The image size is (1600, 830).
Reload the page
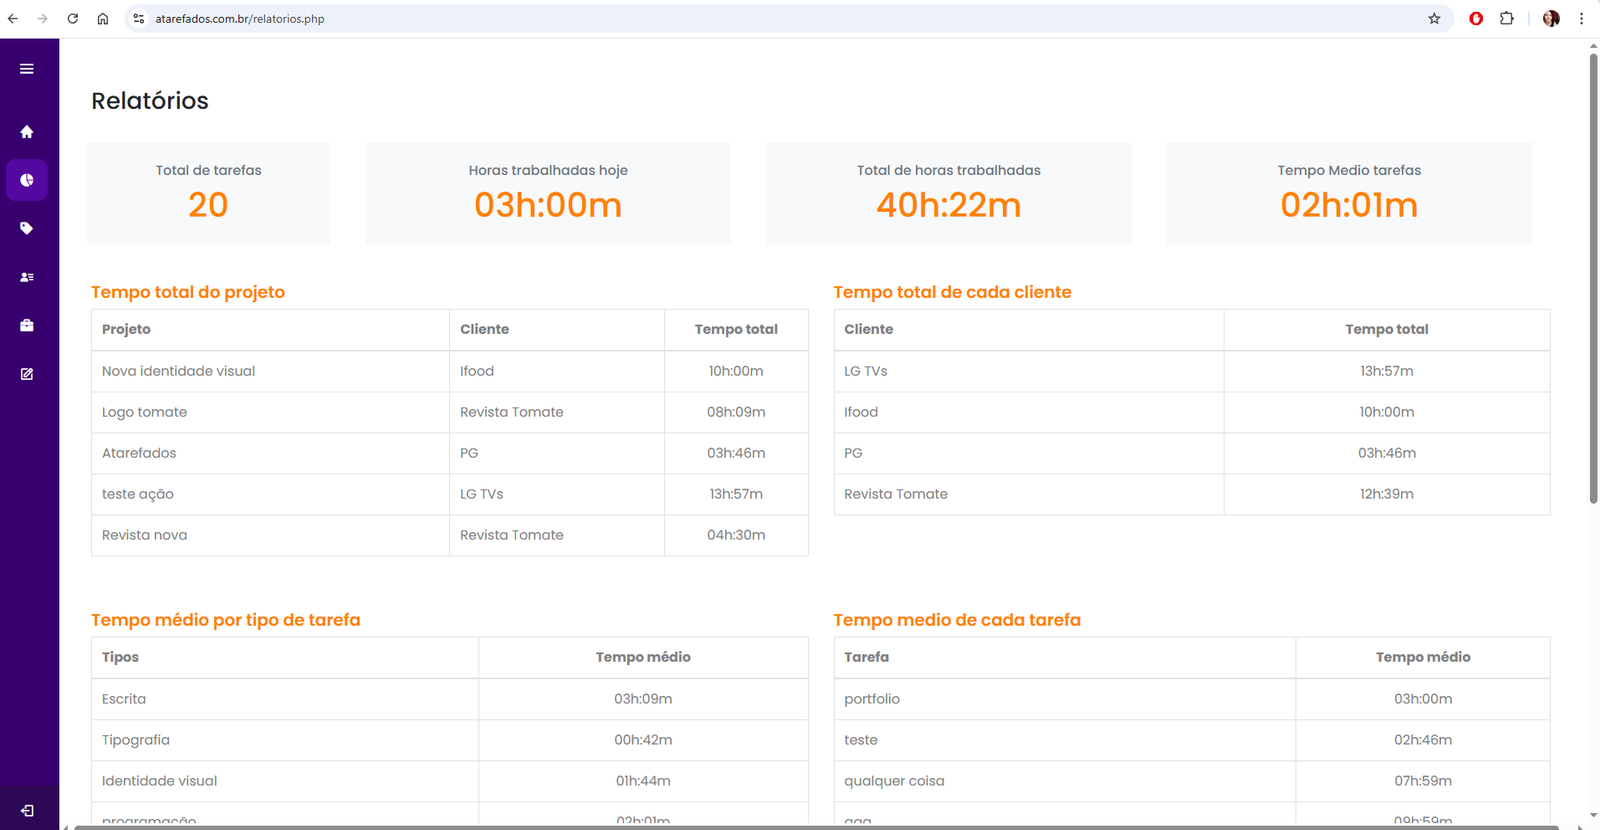73,19
